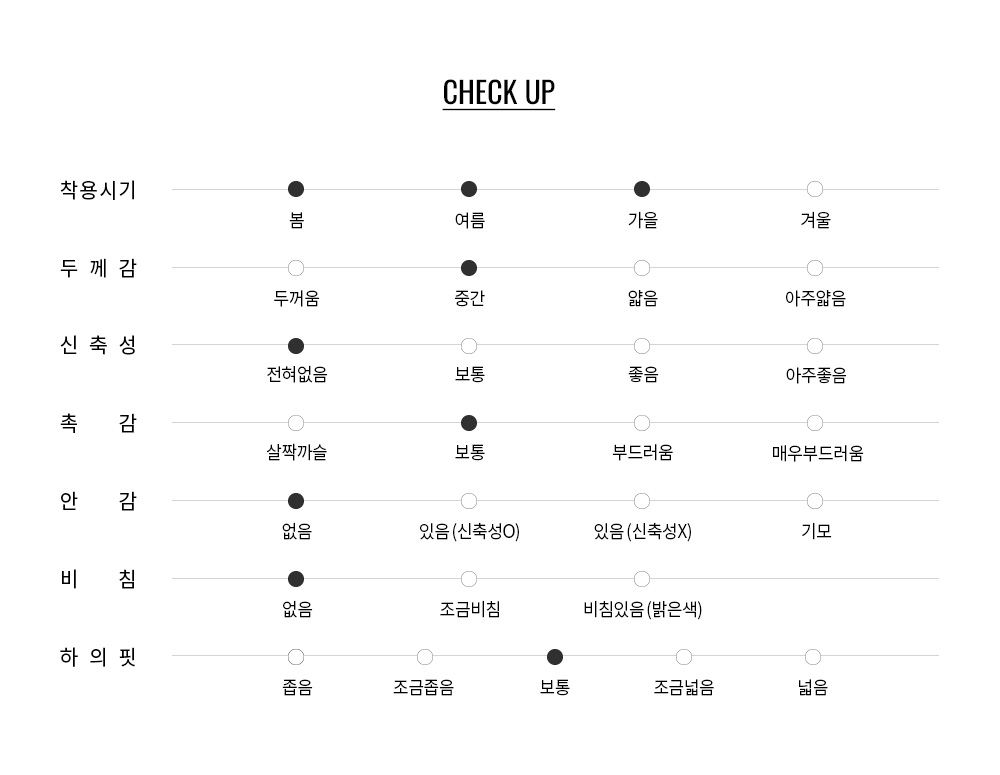Select the 겨울 radio dot
Viewport: 1000px width, 775px height.
point(815,189)
